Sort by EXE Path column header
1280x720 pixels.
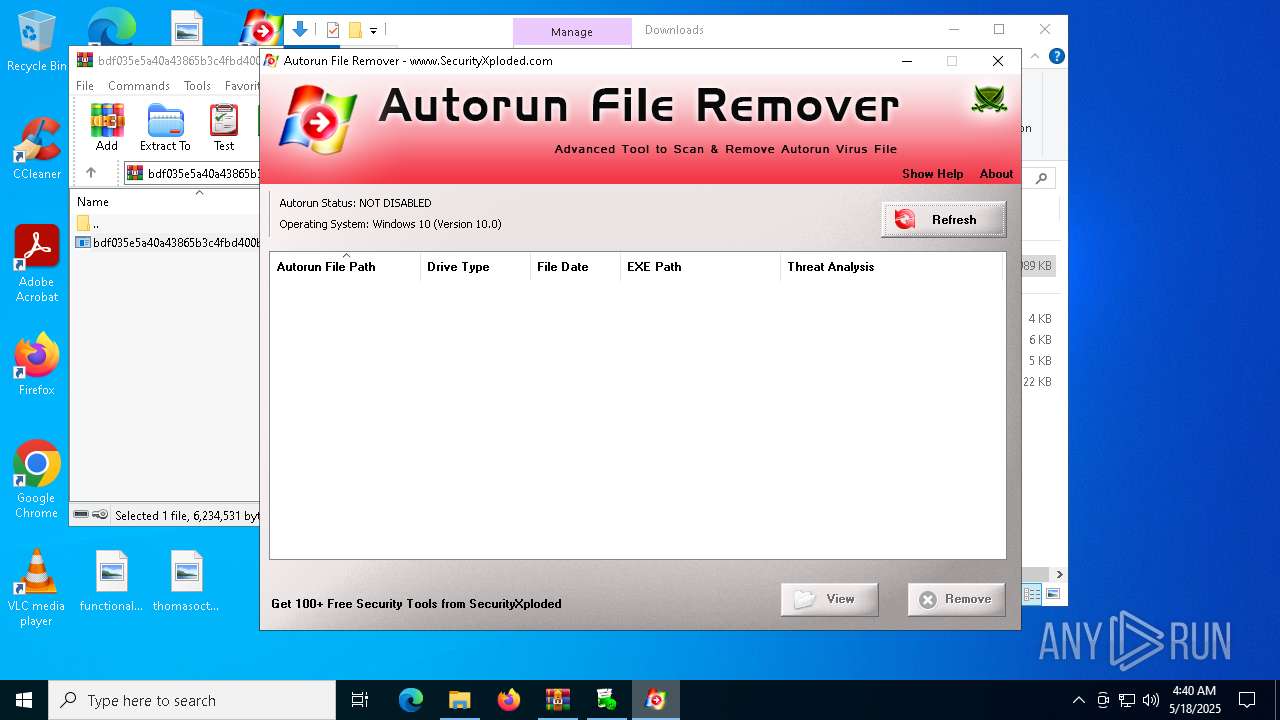tap(700, 267)
